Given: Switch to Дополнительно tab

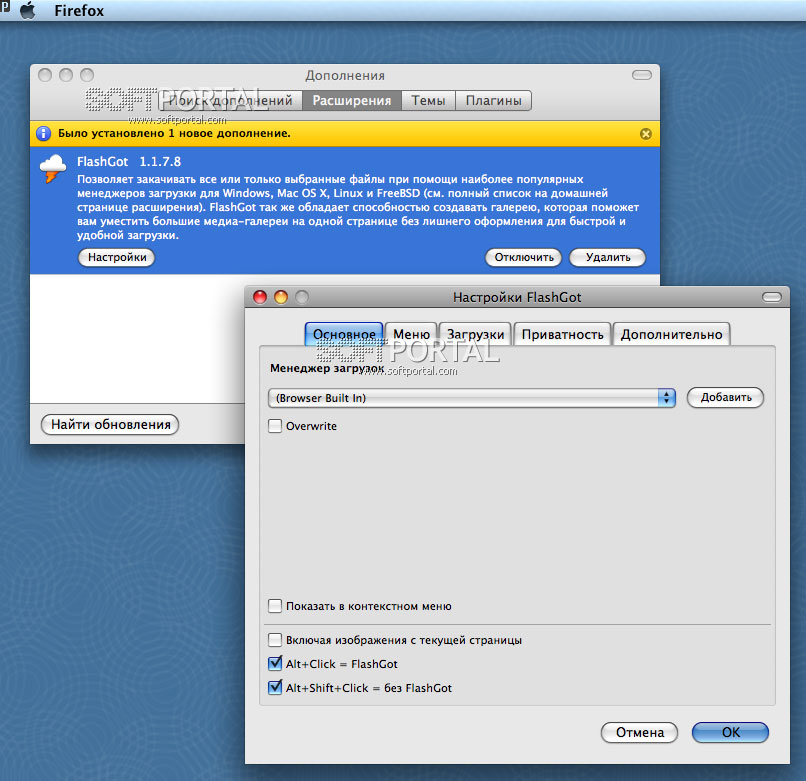Looking at the screenshot, I should [x=671, y=334].
